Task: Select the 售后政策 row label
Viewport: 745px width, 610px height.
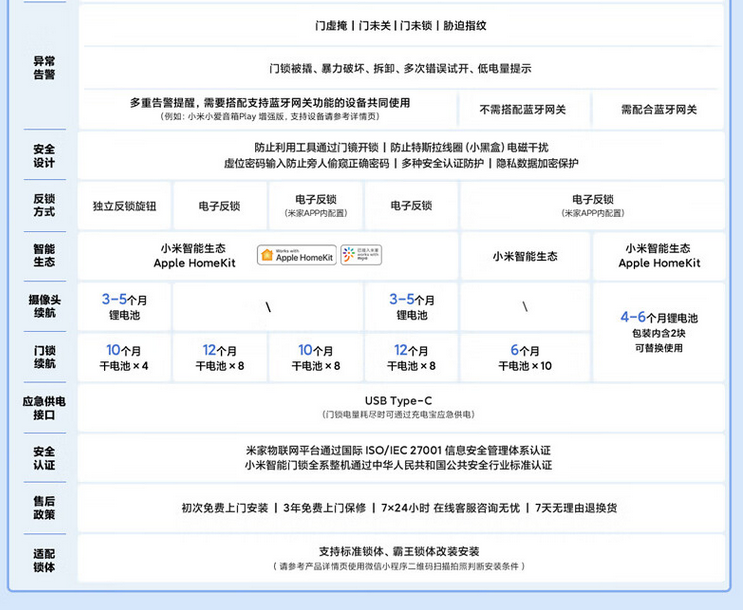Action: pos(44,508)
